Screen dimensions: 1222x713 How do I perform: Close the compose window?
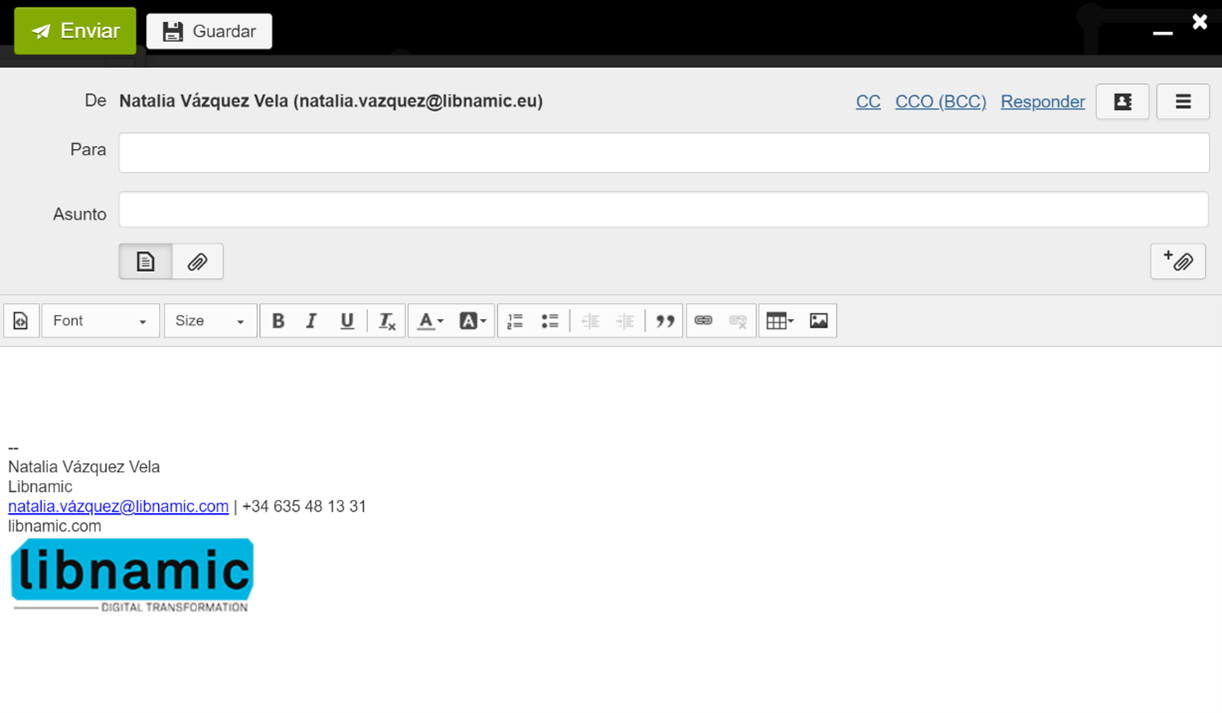click(1200, 22)
